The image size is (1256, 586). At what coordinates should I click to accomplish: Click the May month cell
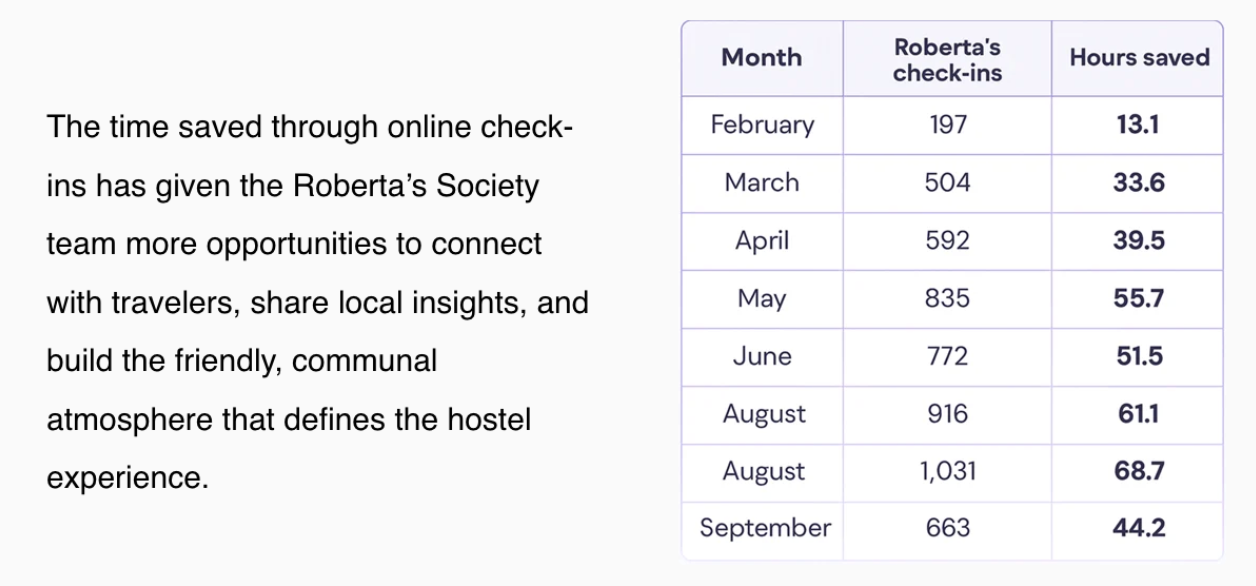pyautogui.click(x=762, y=299)
